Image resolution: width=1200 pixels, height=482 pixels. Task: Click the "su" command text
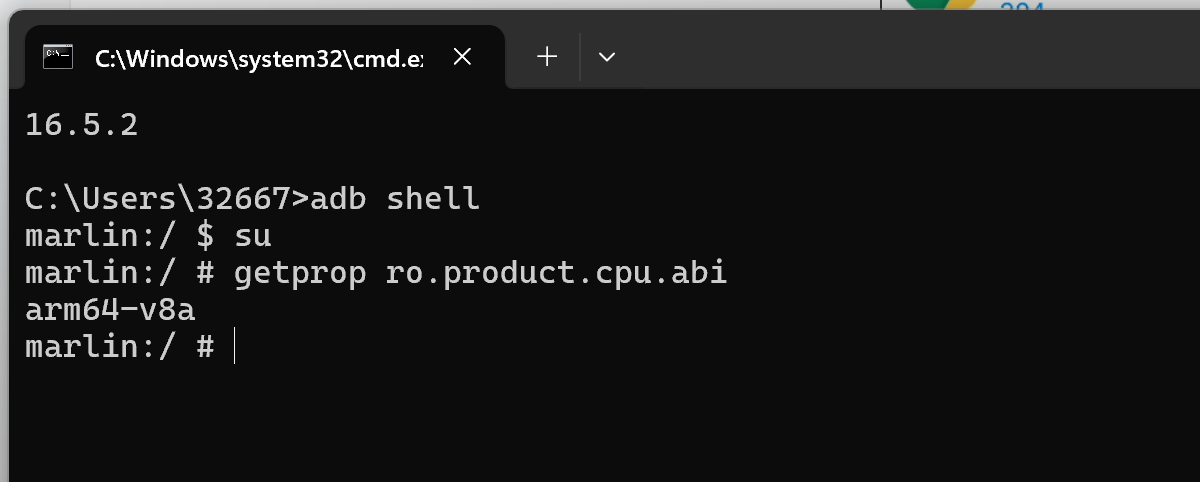tap(252, 236)
